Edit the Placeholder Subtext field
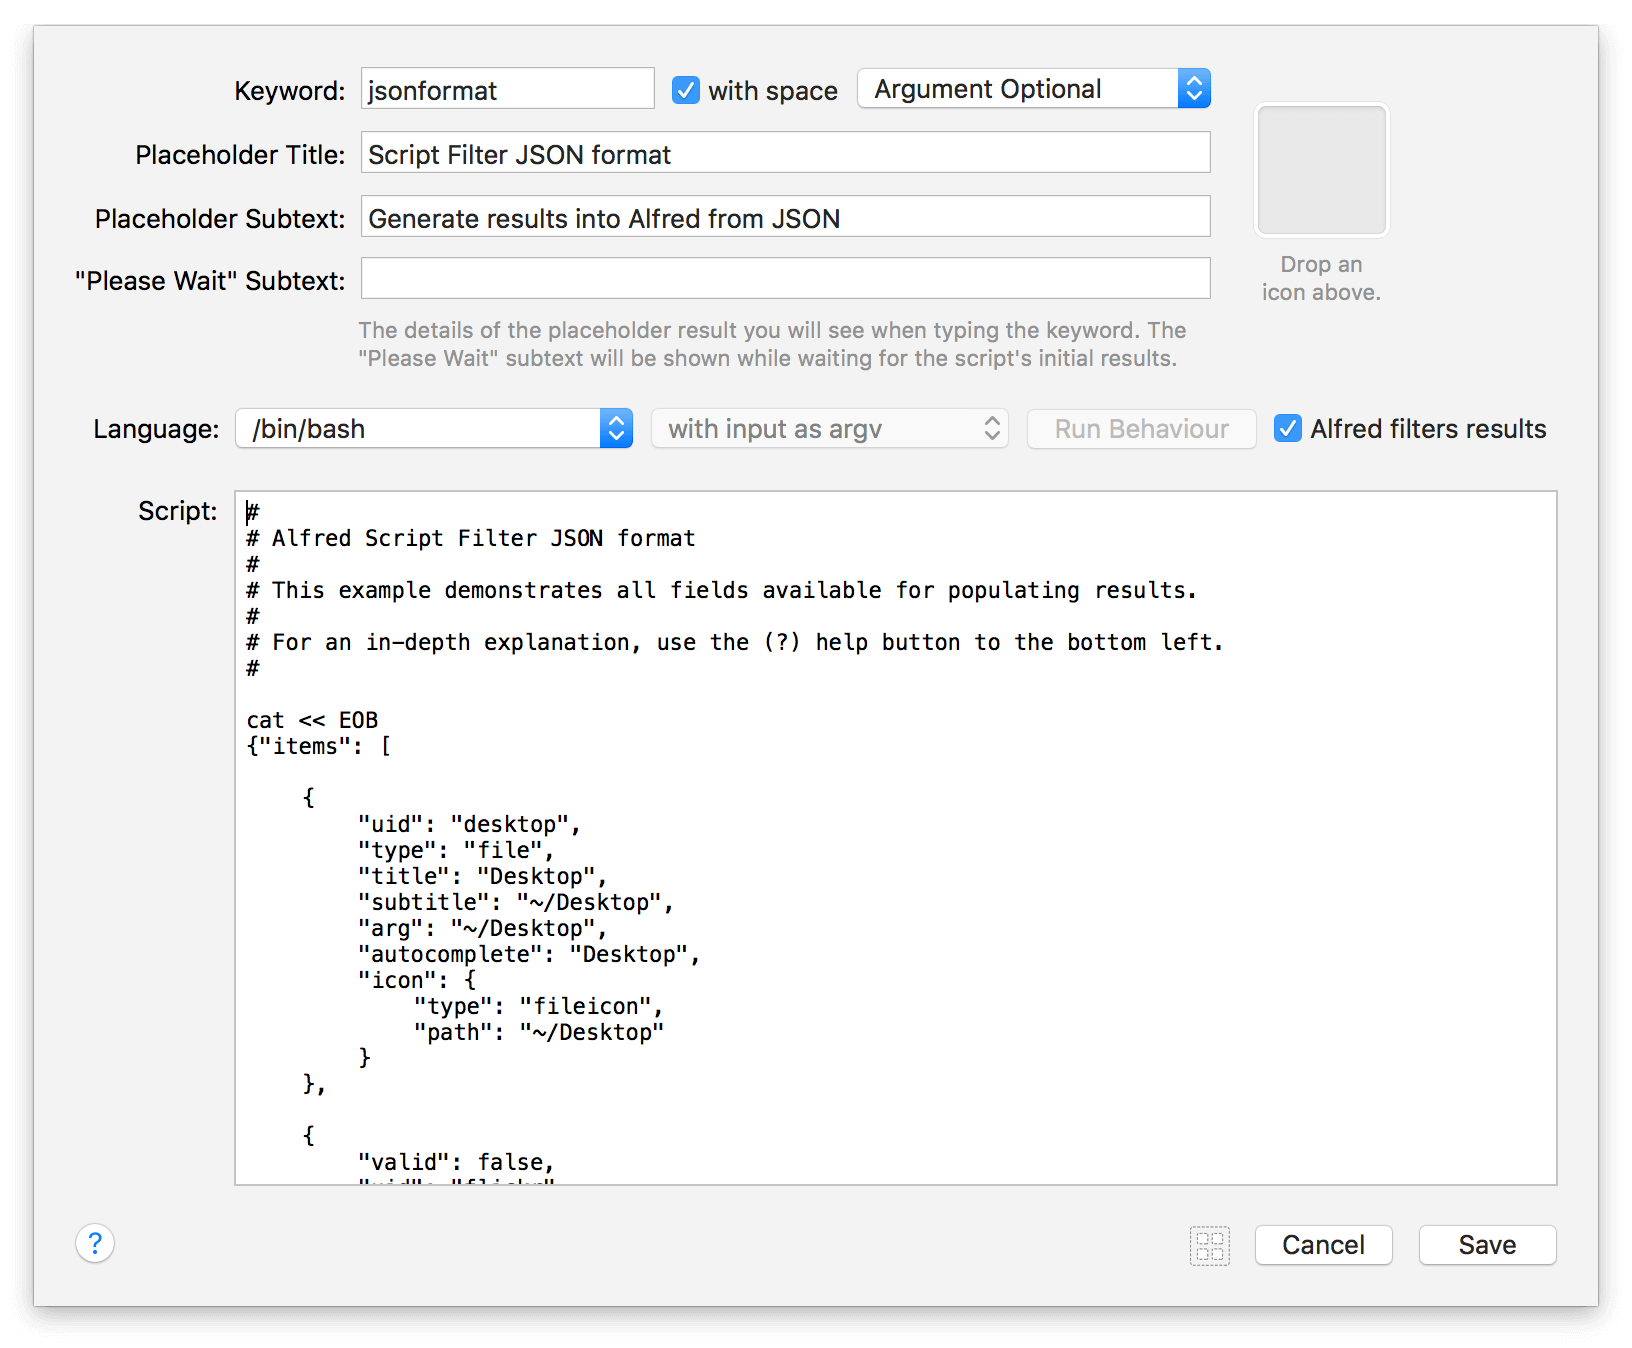 [784, 216]
